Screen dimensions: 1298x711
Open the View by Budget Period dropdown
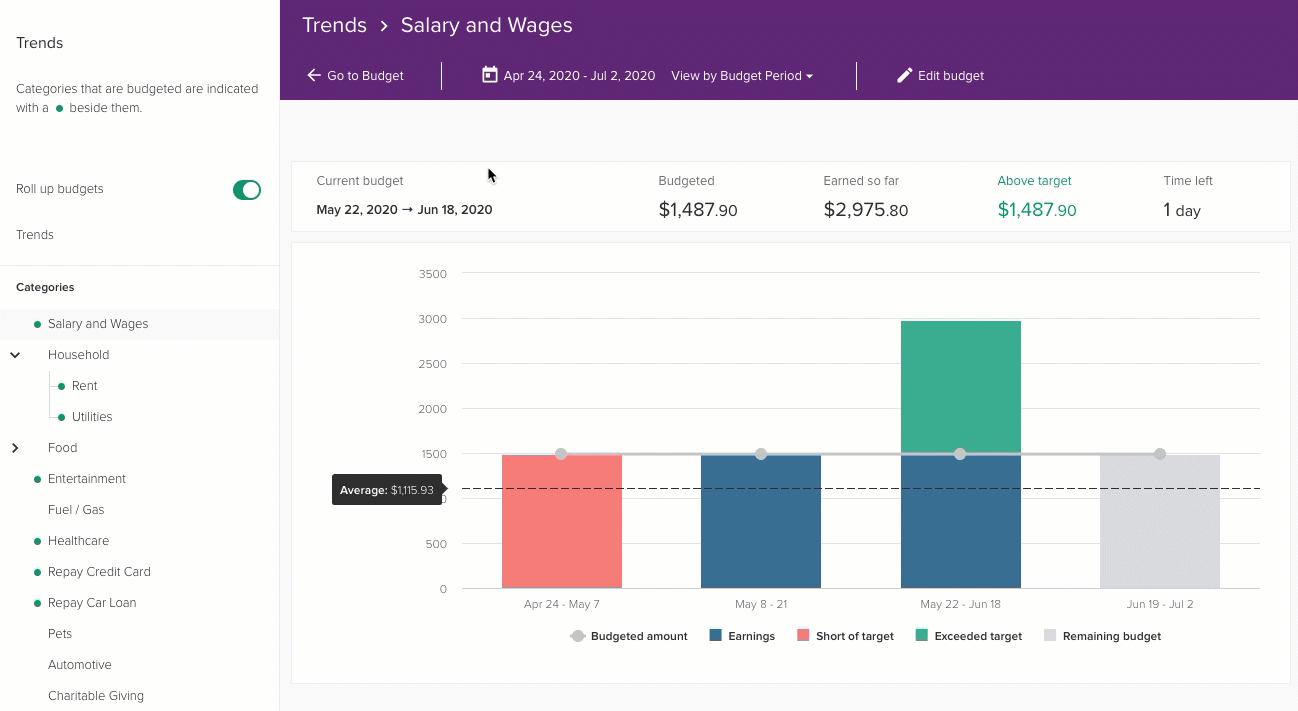(741, 75)
